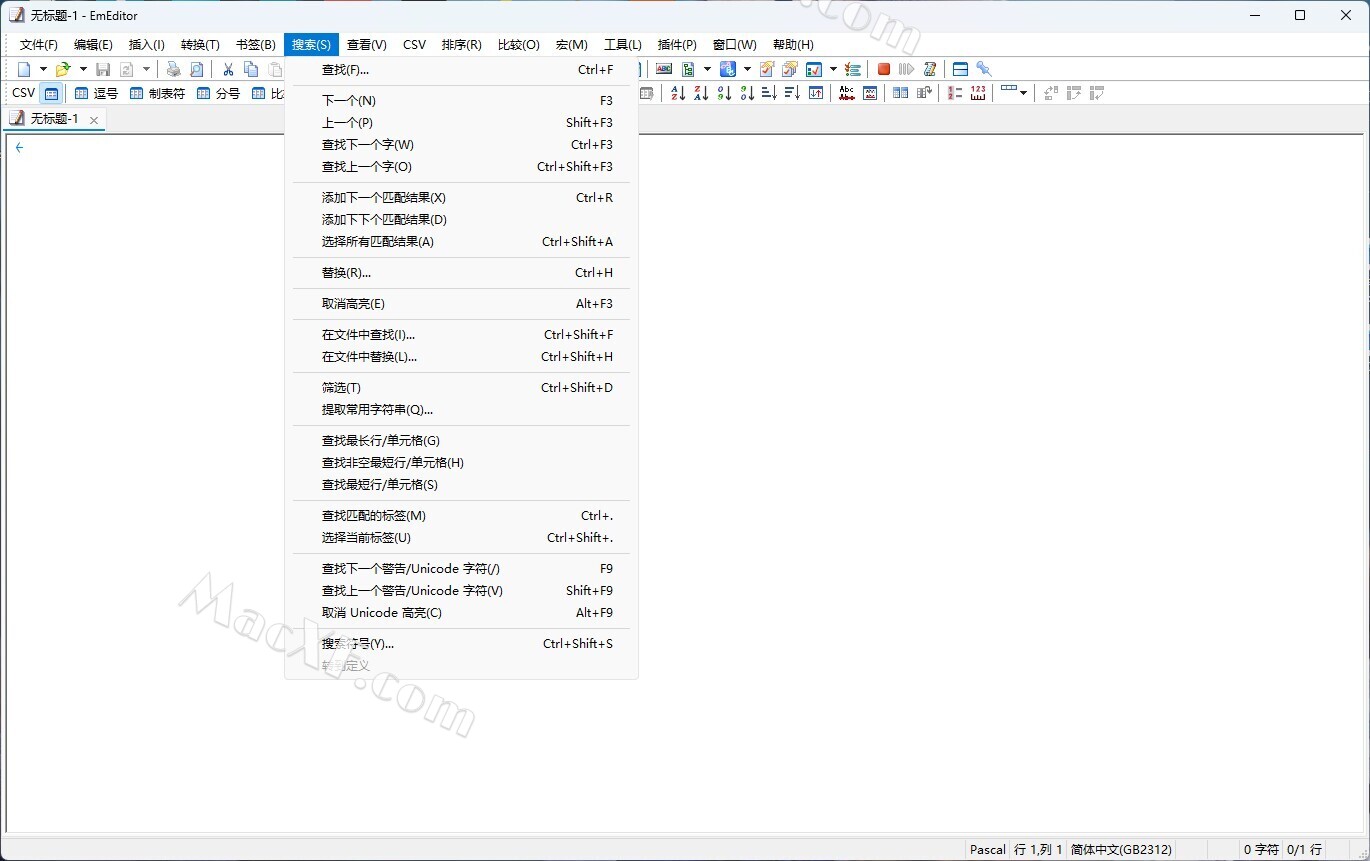The image size is (1370, 861).
Task: Click the ABC spelling check icon
Action: point(664,69)
